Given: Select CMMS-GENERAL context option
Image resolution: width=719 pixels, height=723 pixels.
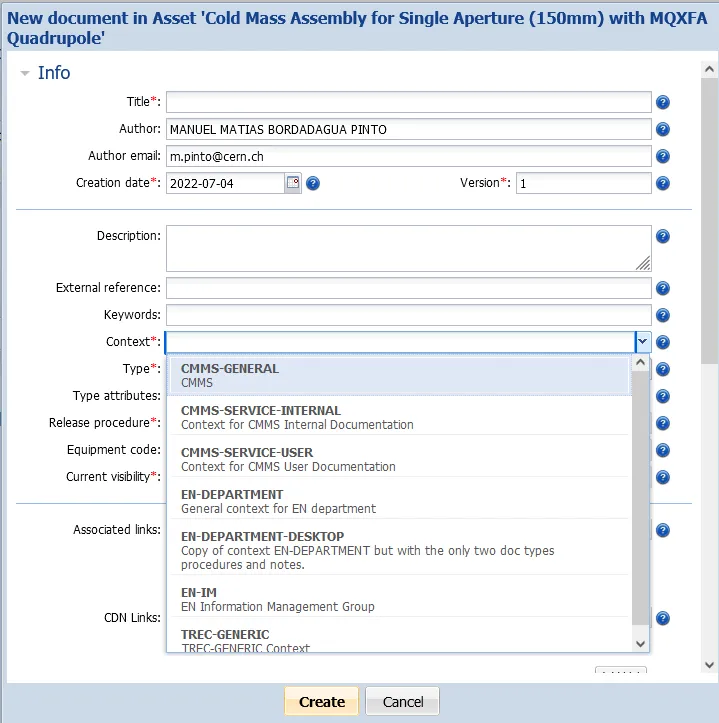Looking at the screenshot, I should [x=399, y=375].
